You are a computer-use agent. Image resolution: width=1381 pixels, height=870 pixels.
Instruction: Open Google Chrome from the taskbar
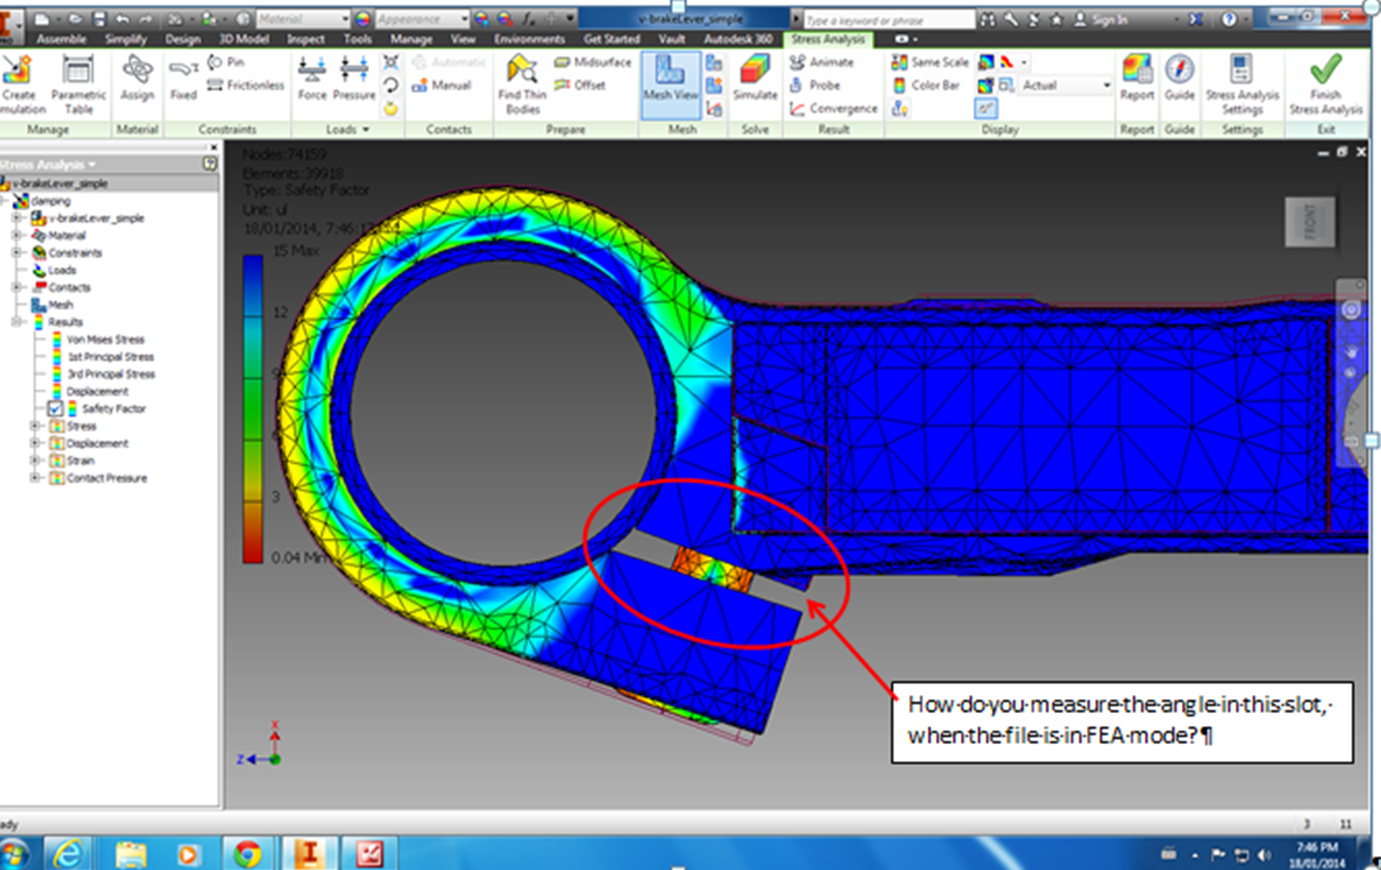pyautogui.click(x=246, y=854)
